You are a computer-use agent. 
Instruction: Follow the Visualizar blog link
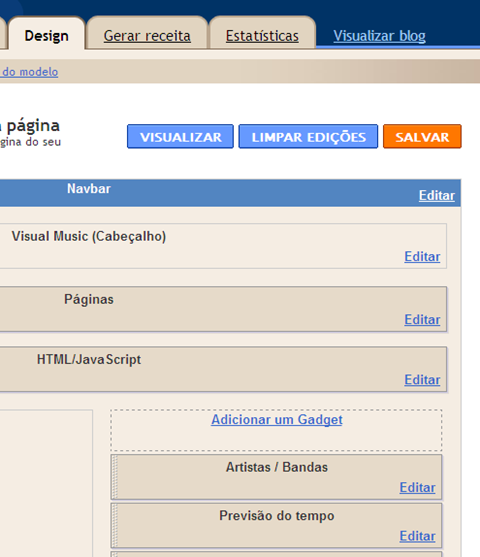click(379, 36)
